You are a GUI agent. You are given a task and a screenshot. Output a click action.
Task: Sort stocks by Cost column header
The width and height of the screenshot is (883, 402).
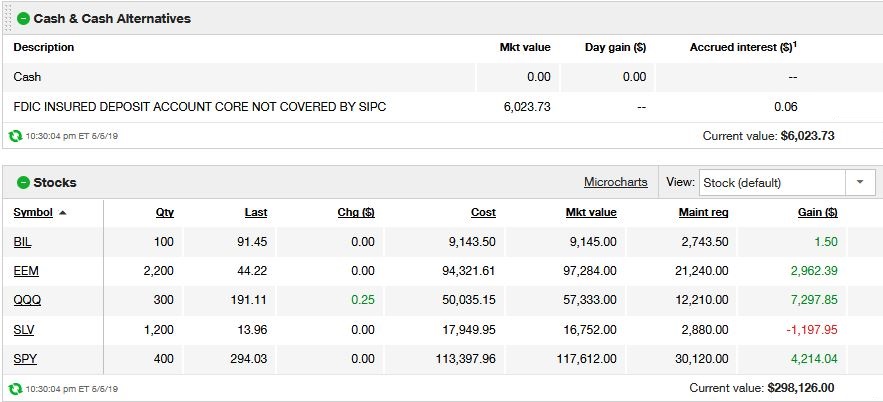coord(483,212)
